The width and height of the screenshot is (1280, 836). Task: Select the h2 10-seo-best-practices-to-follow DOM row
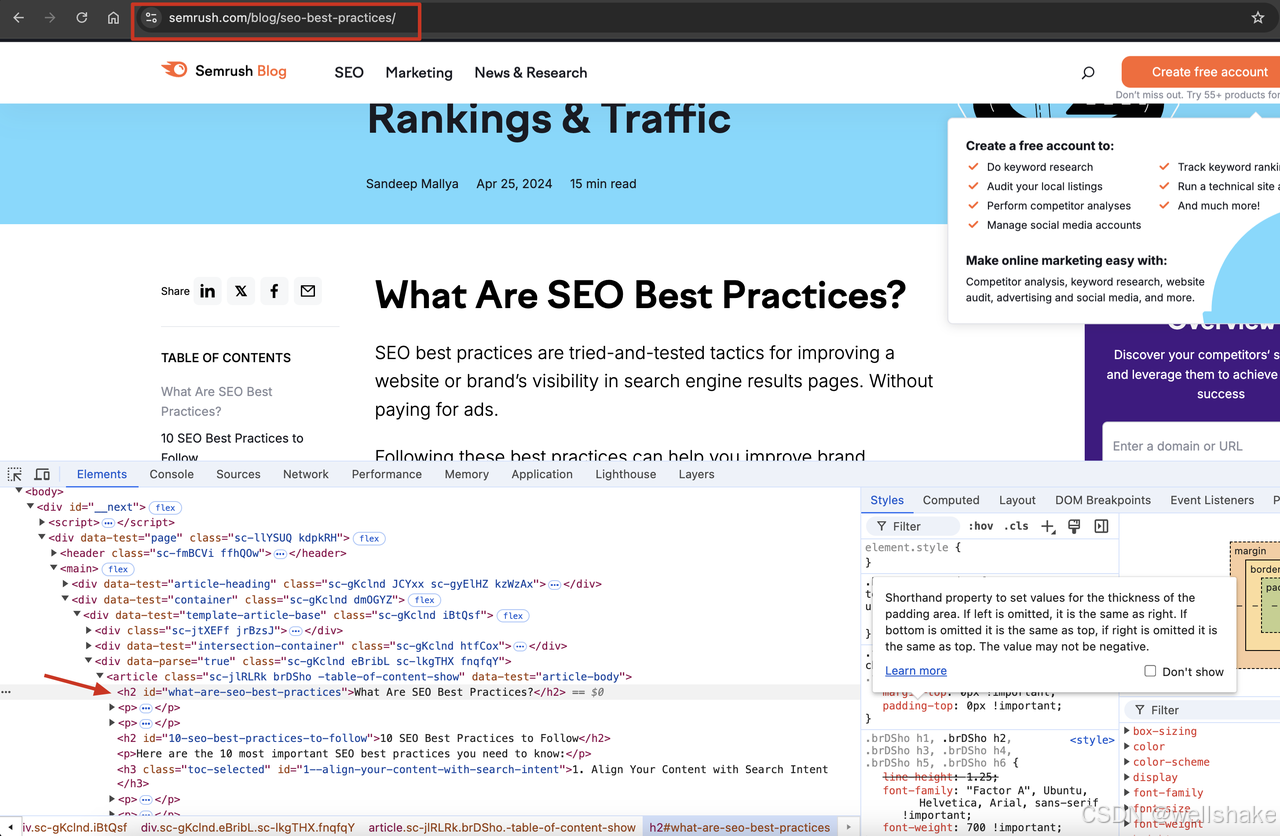[x=364, y=739]
